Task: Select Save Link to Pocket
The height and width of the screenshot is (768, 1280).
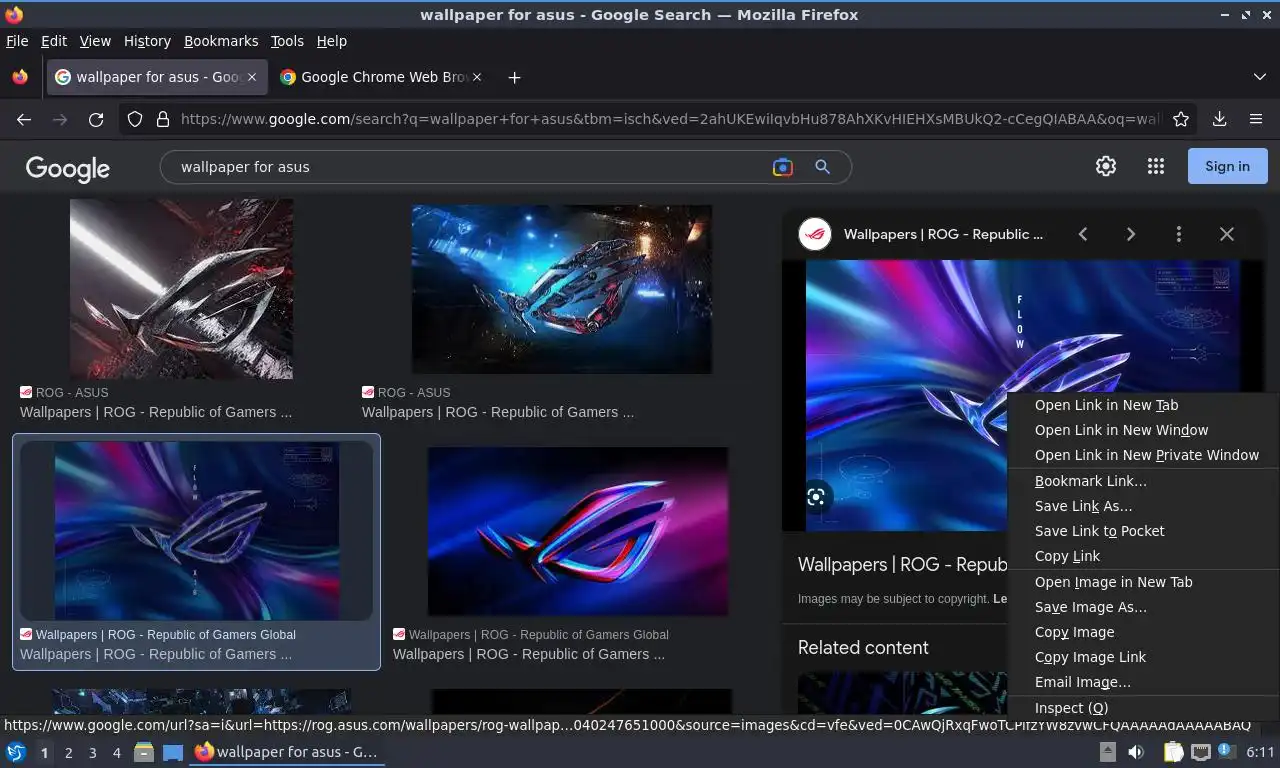Action: pos(1143,531)
